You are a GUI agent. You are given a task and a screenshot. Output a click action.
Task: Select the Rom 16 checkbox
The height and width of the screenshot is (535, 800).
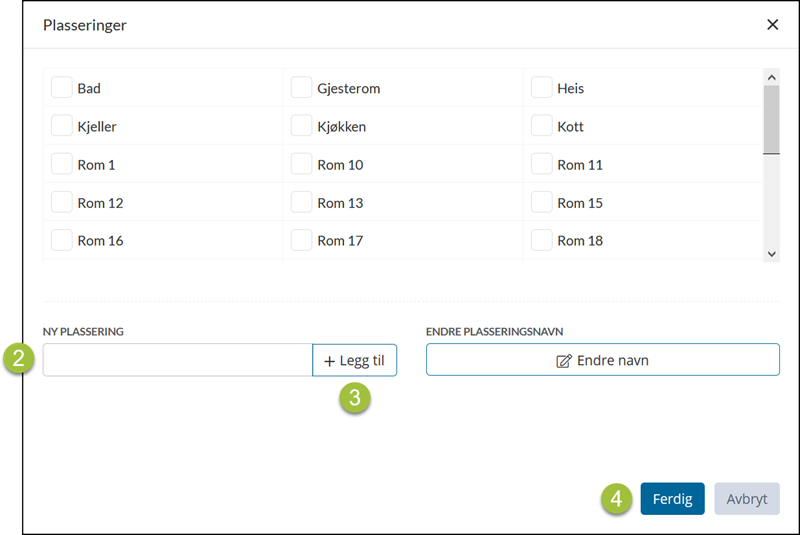coord(62,240)
